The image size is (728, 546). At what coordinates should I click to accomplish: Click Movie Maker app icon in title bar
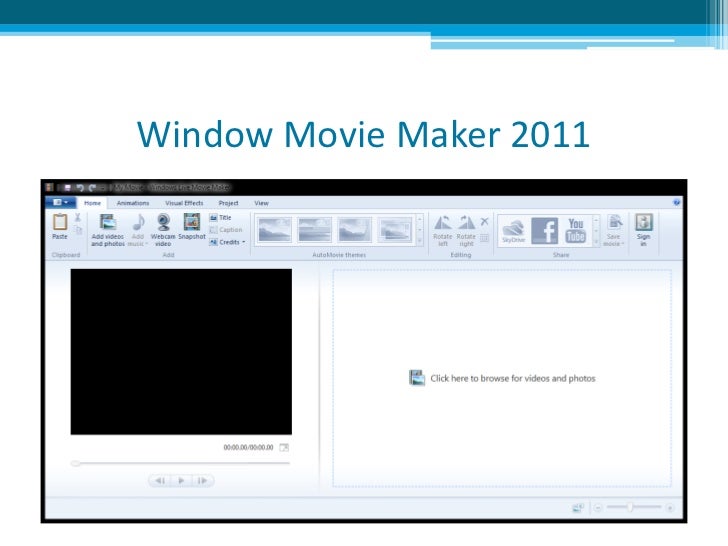coord(50,187)
